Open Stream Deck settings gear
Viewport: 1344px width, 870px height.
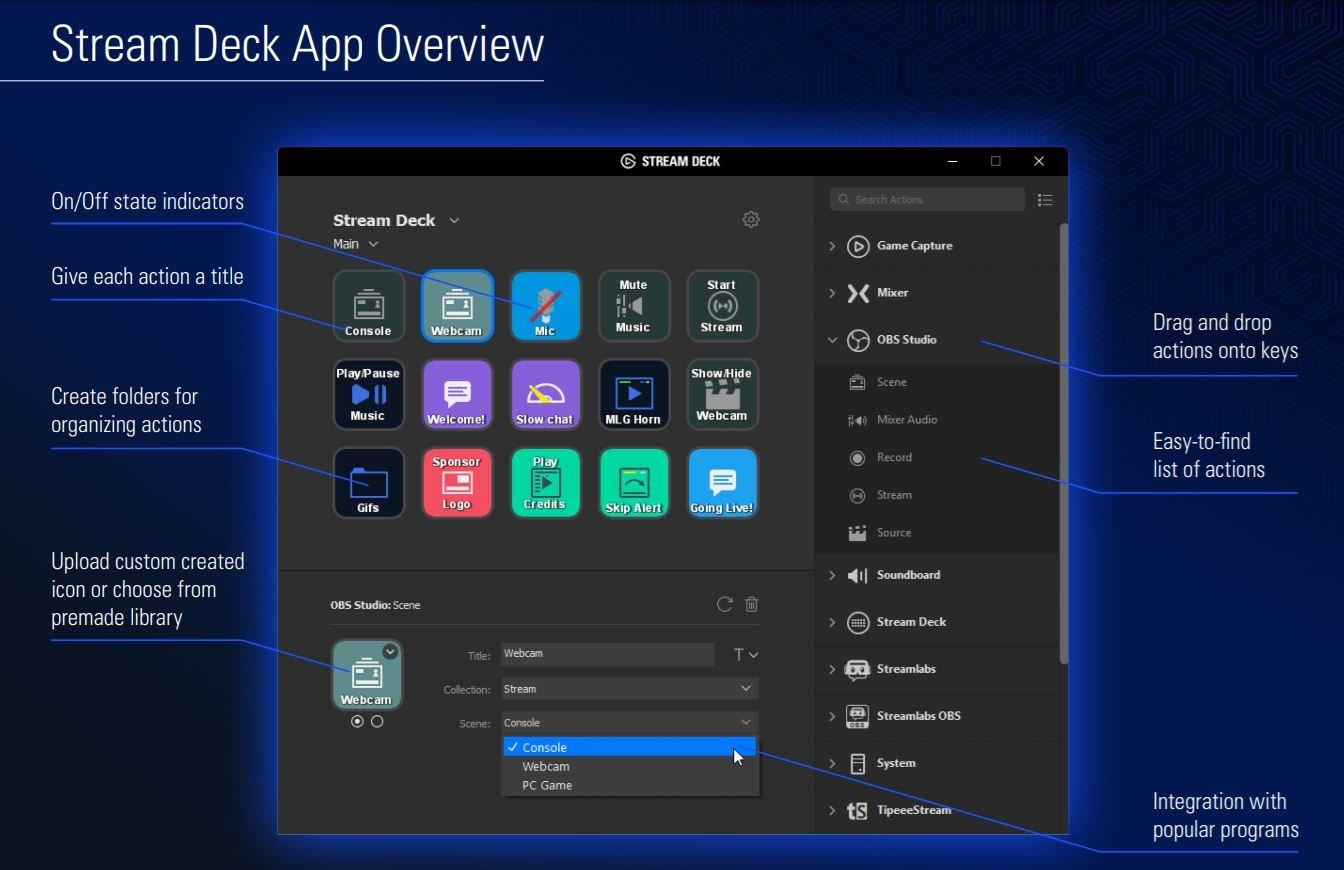751,219
